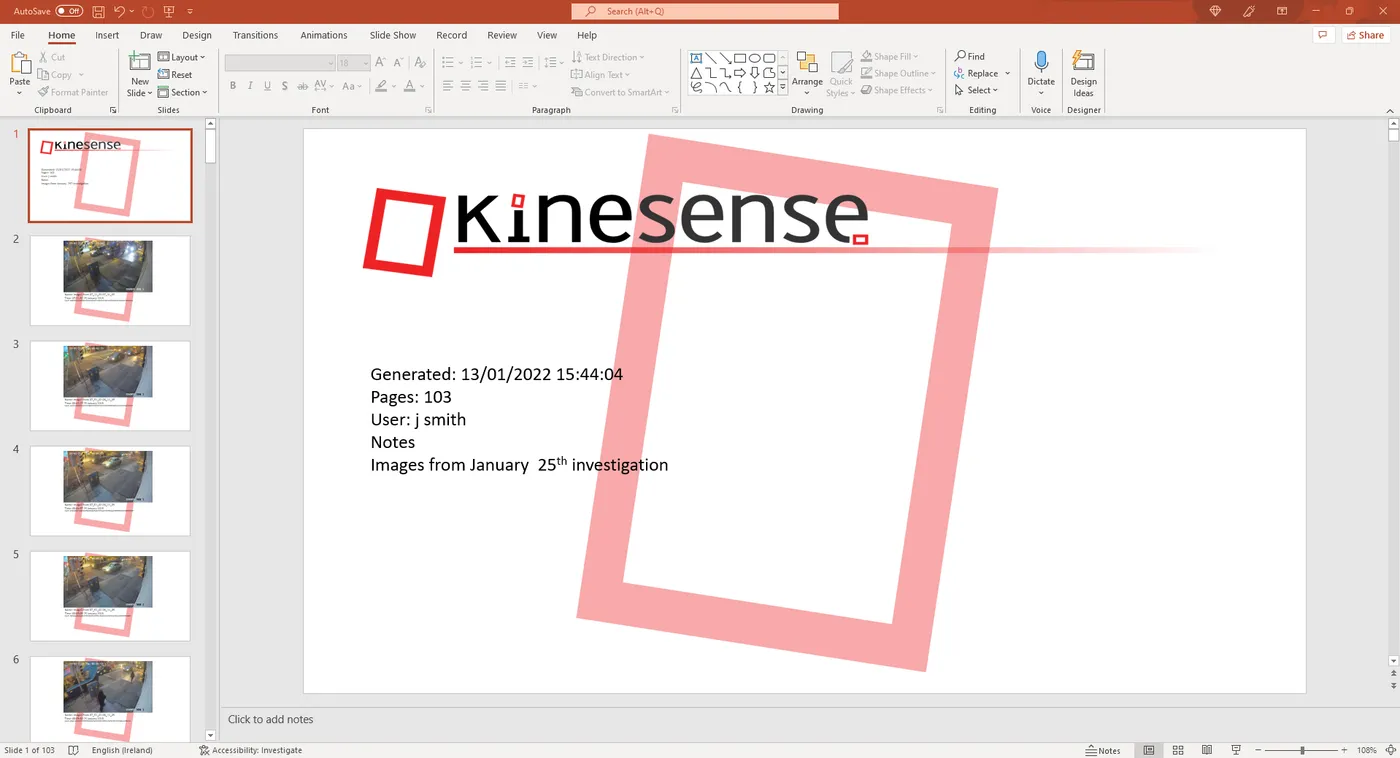1400x758 pixels.
Task: Switch to Reading View
Action: pyautogui.click(x=1207, y=750)
